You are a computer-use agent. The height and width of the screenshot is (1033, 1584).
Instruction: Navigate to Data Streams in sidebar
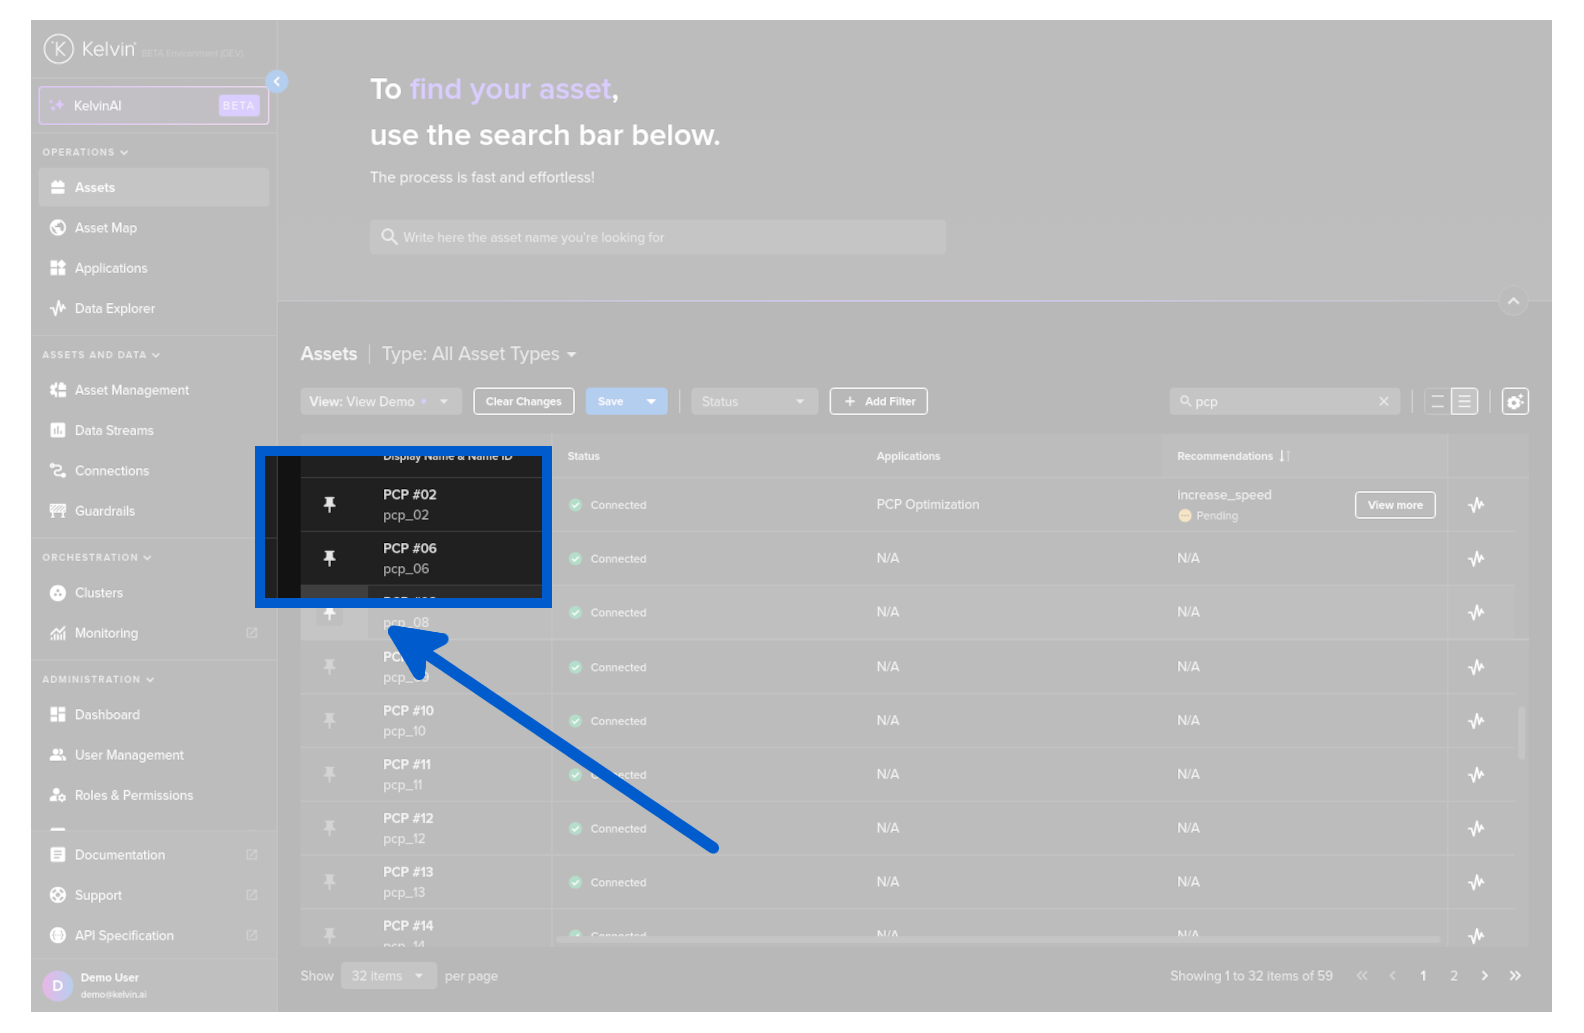114,431
